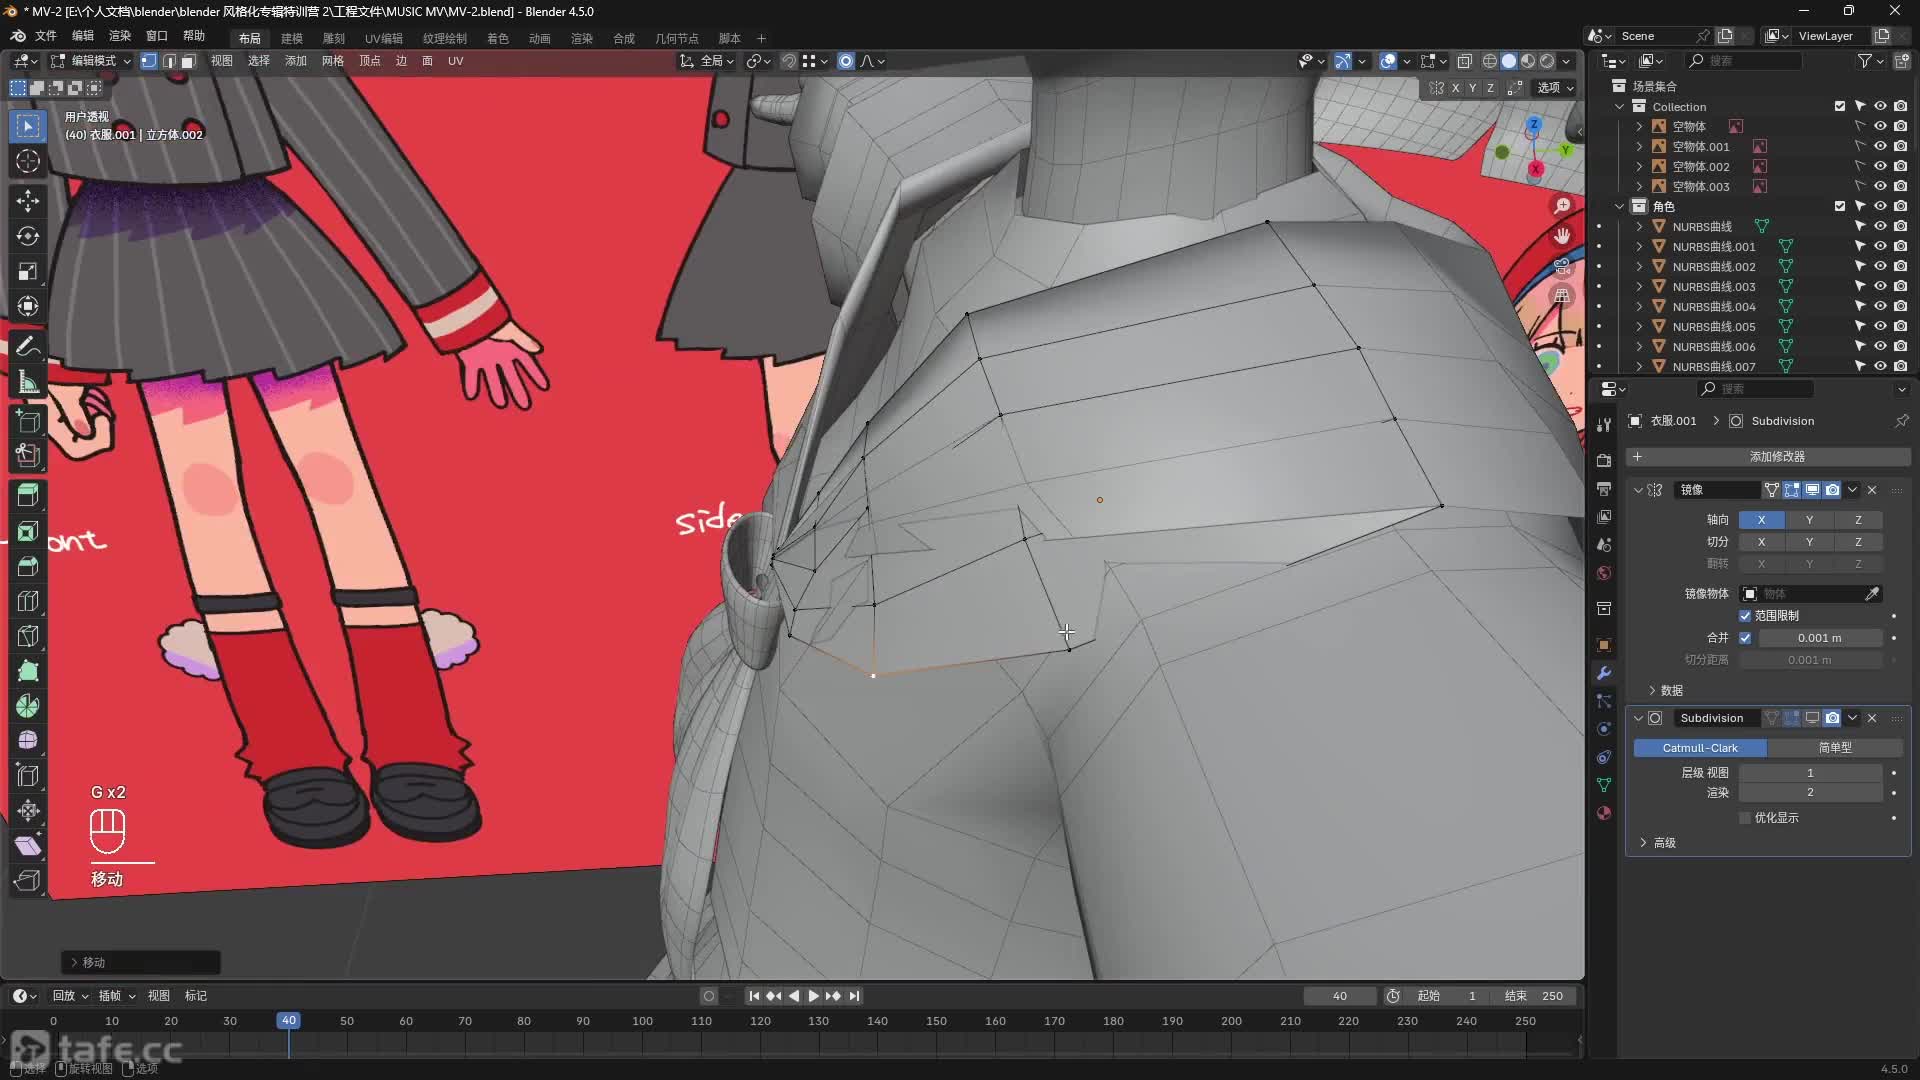Open the 编辑模式 mode dropdown
The image size is (1920, 1080).
(x=92, y=61)
